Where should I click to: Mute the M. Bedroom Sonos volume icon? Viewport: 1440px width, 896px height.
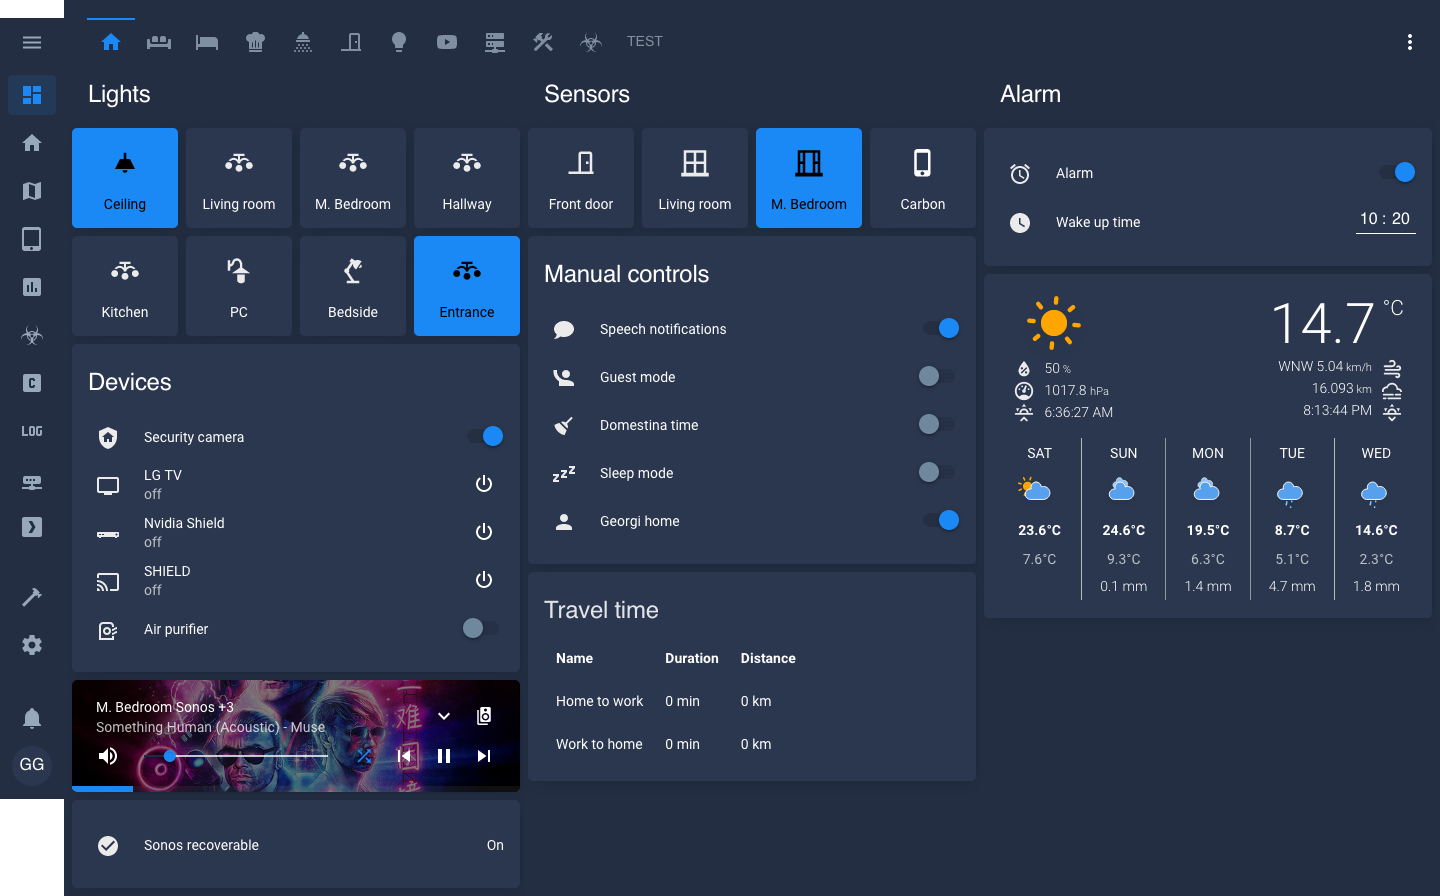[108, 756]
